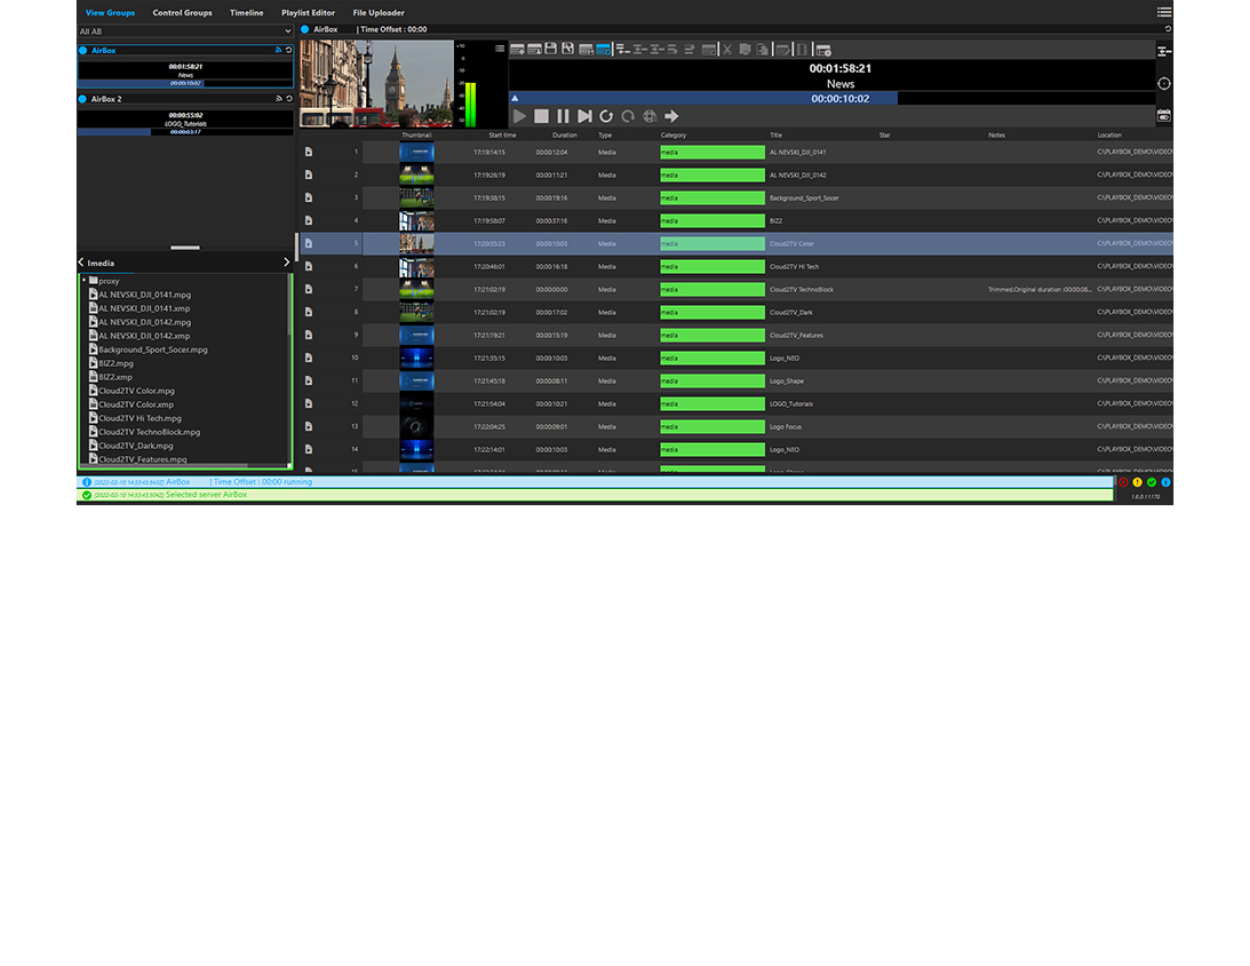The width and height of the screenshot is (1250, 966).
Task: Click the floppy disk save playlist icon
Action: (551, 49)
